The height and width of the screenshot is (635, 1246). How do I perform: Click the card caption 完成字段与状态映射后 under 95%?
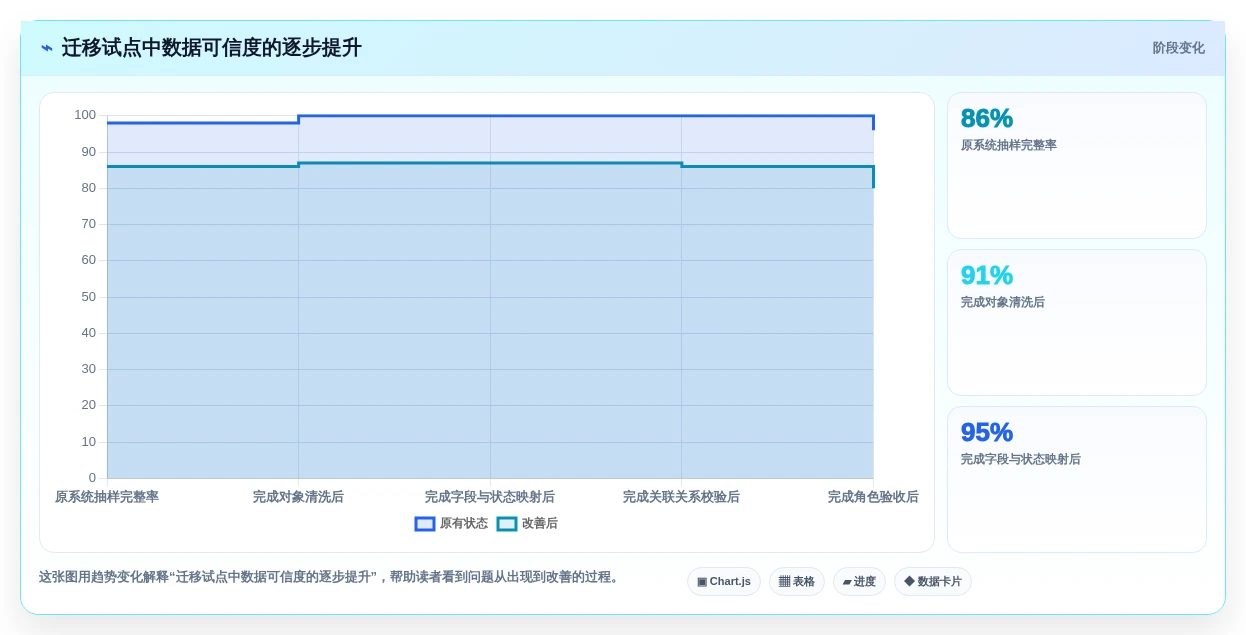pos(1021,460)
